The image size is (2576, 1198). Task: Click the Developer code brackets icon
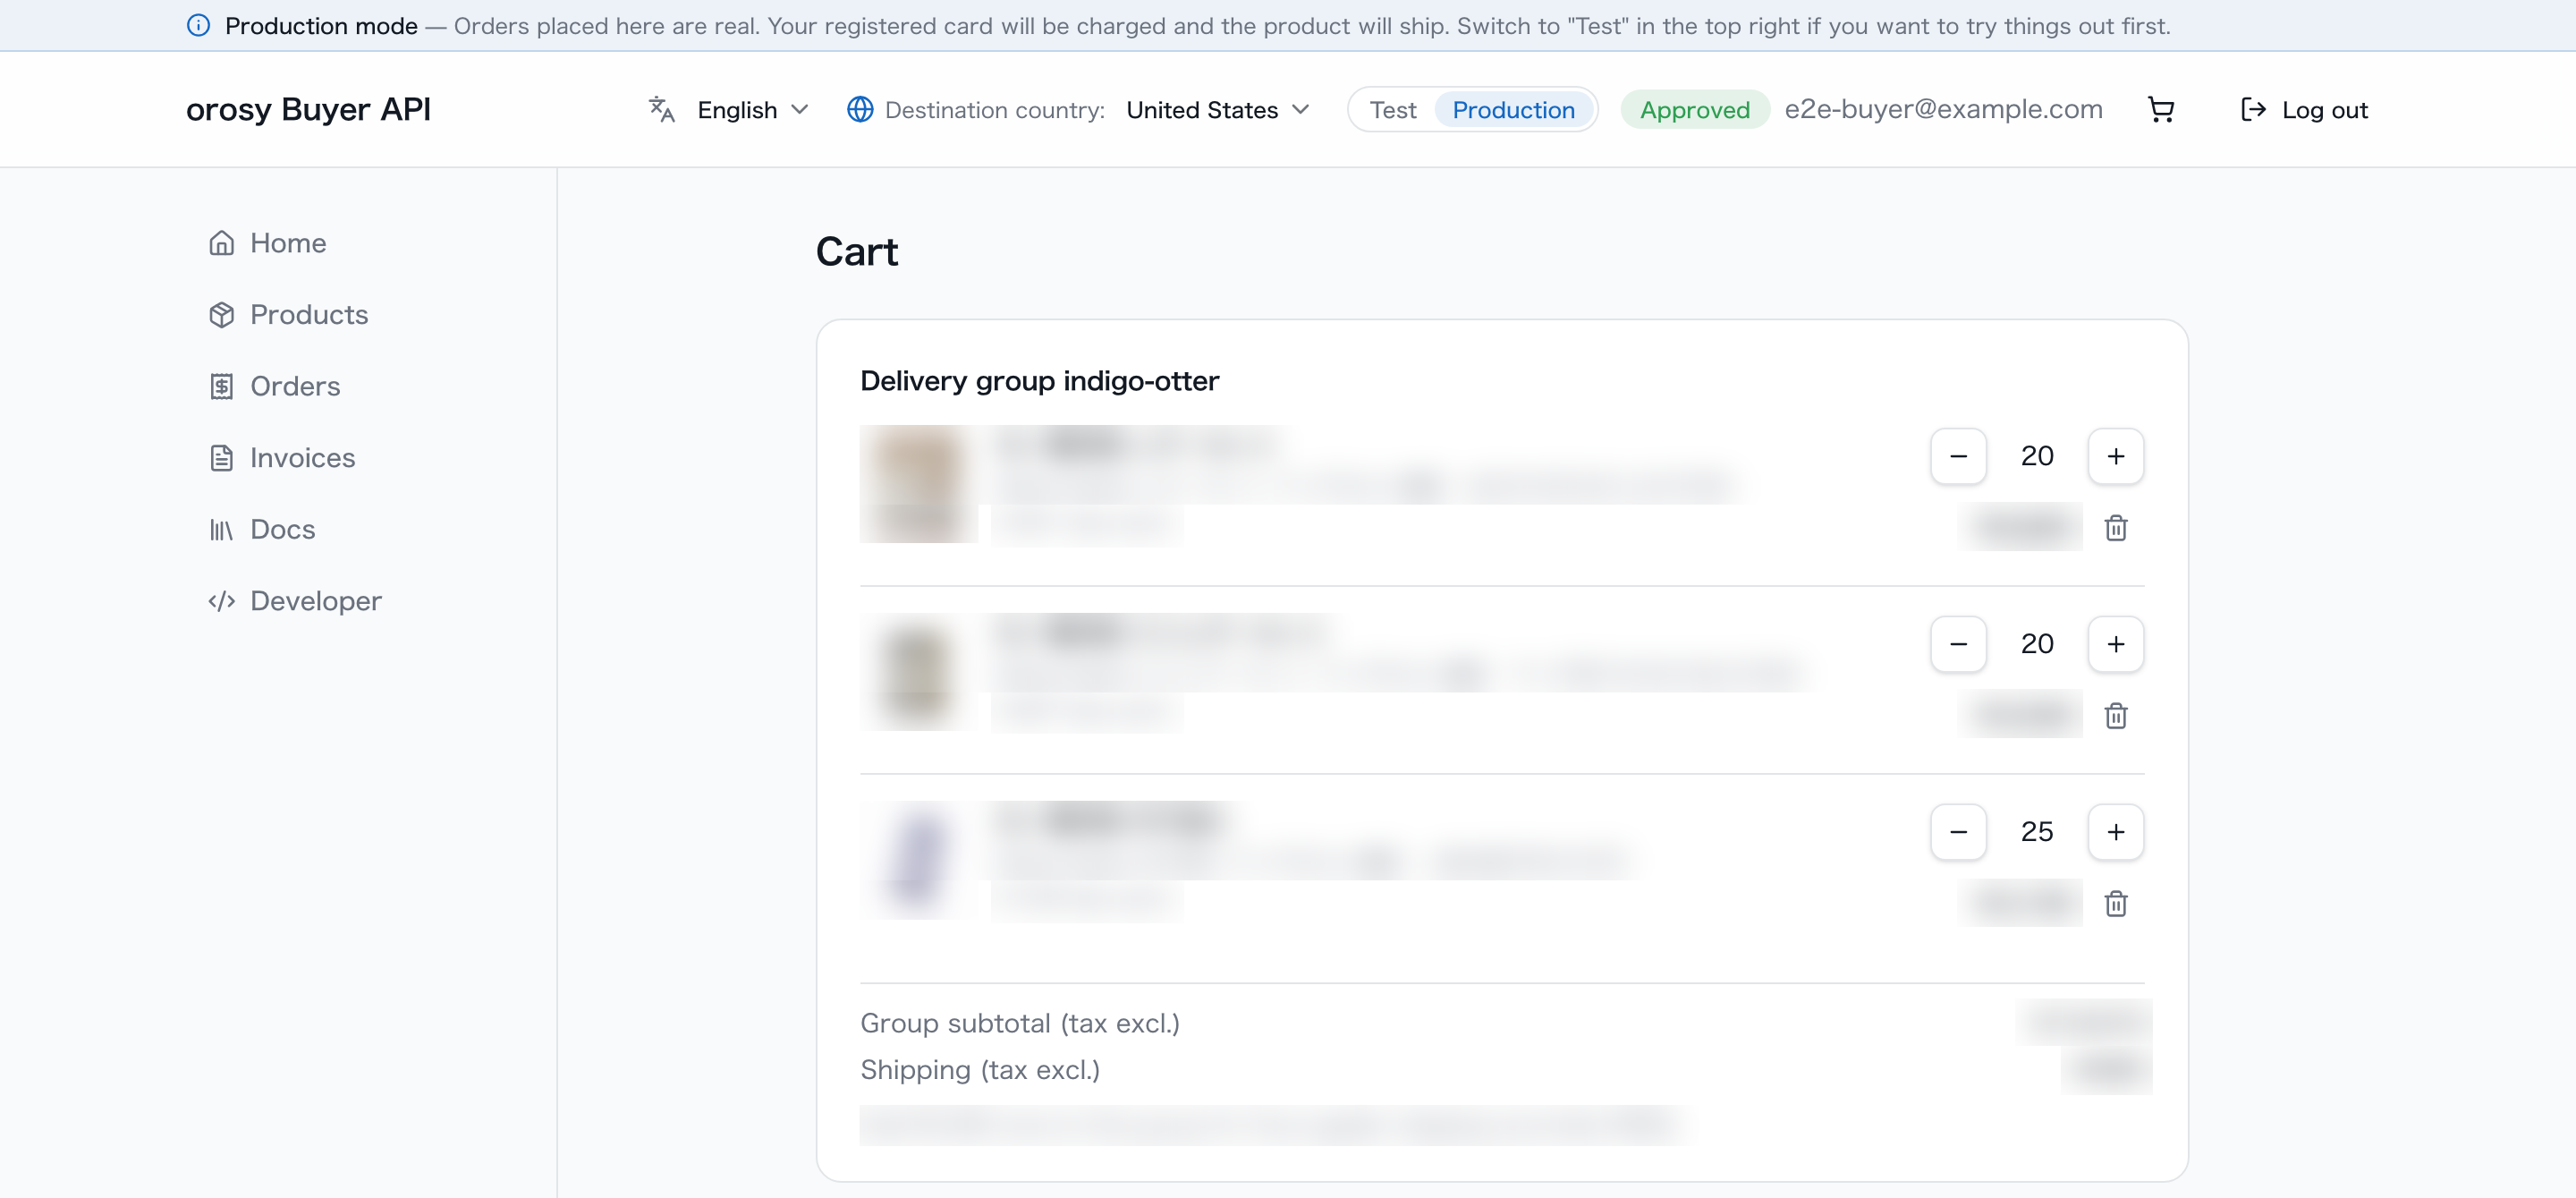coord(221,600)
